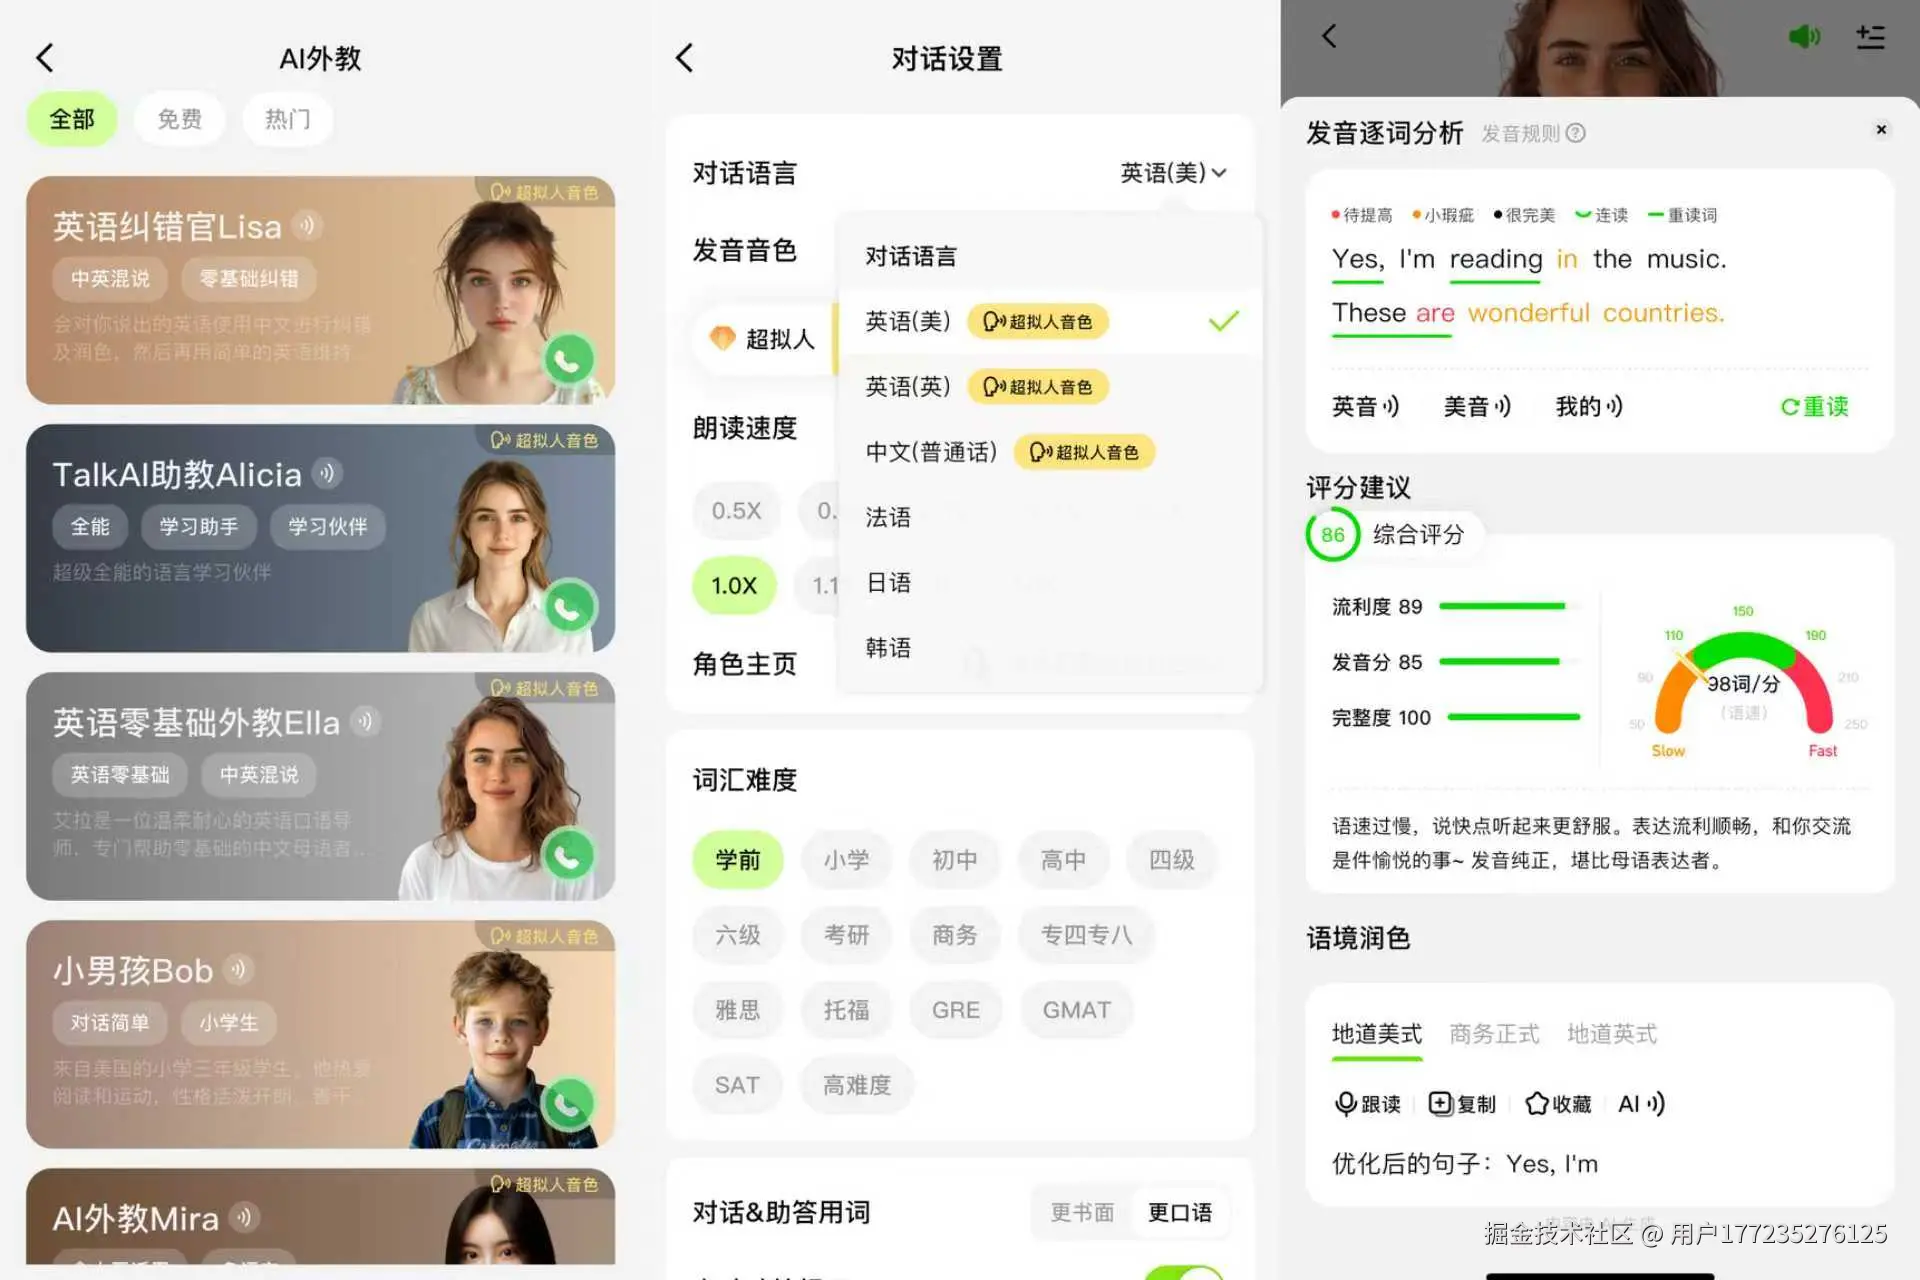Choose 日语 from the language dropdown

point(888,582)
